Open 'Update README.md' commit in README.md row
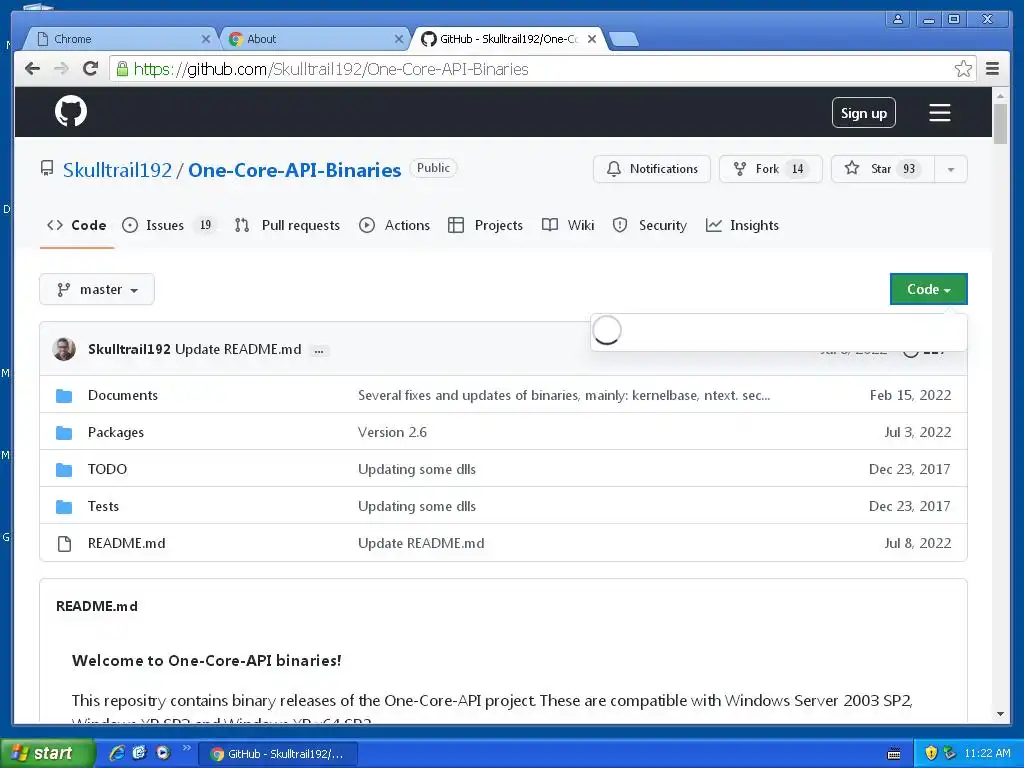The height and width of the screenshot is (768, 1024). click(421, 543)
